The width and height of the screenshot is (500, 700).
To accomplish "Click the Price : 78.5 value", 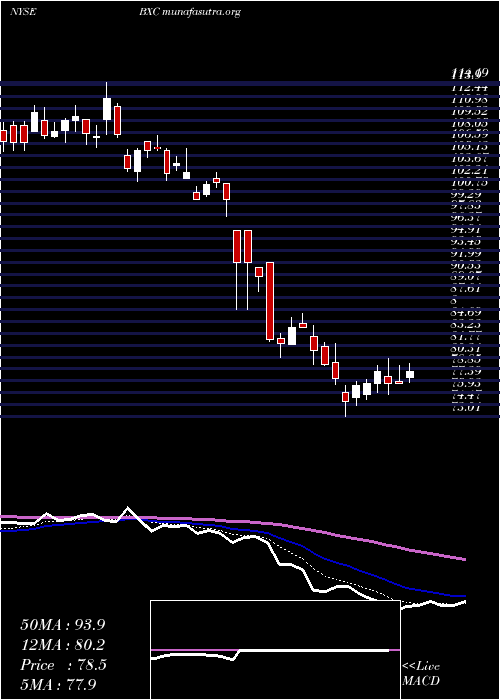I will 63,665.
